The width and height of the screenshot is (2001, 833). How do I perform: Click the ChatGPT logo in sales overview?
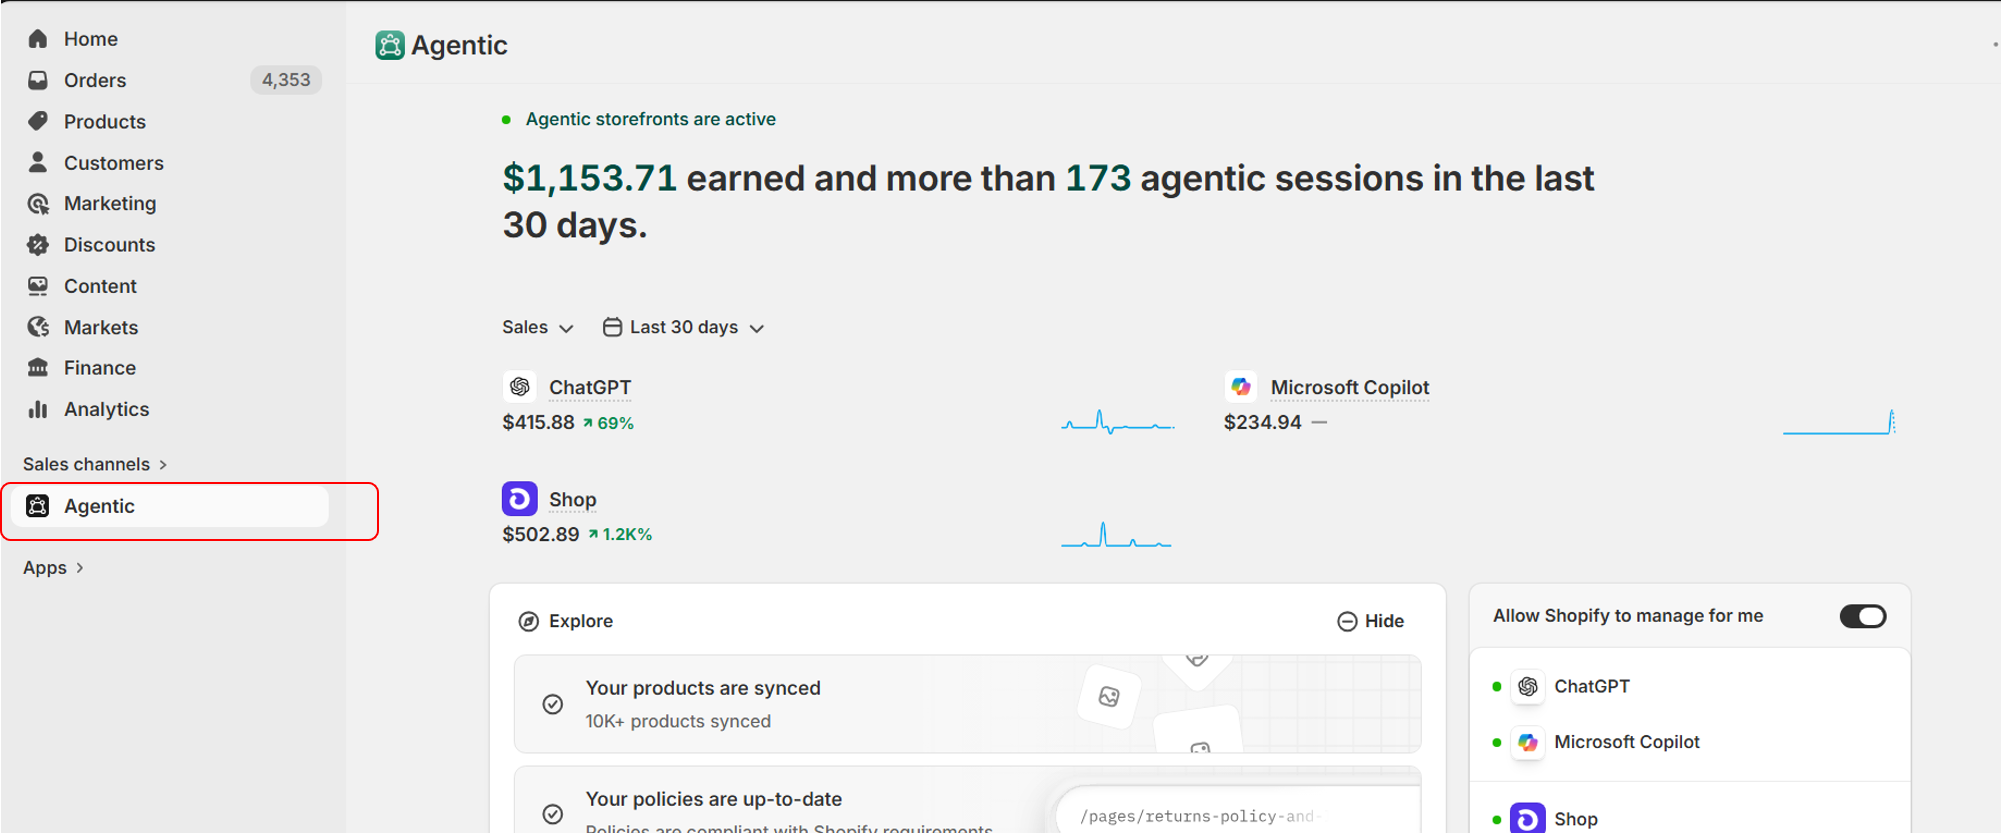pos(519,387)
